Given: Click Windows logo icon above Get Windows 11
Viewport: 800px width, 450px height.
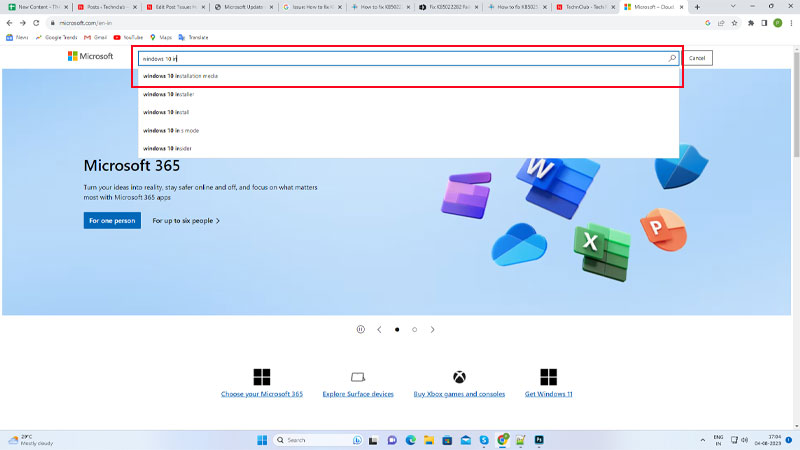Looking at the screenshot, I should pos(548,377).
